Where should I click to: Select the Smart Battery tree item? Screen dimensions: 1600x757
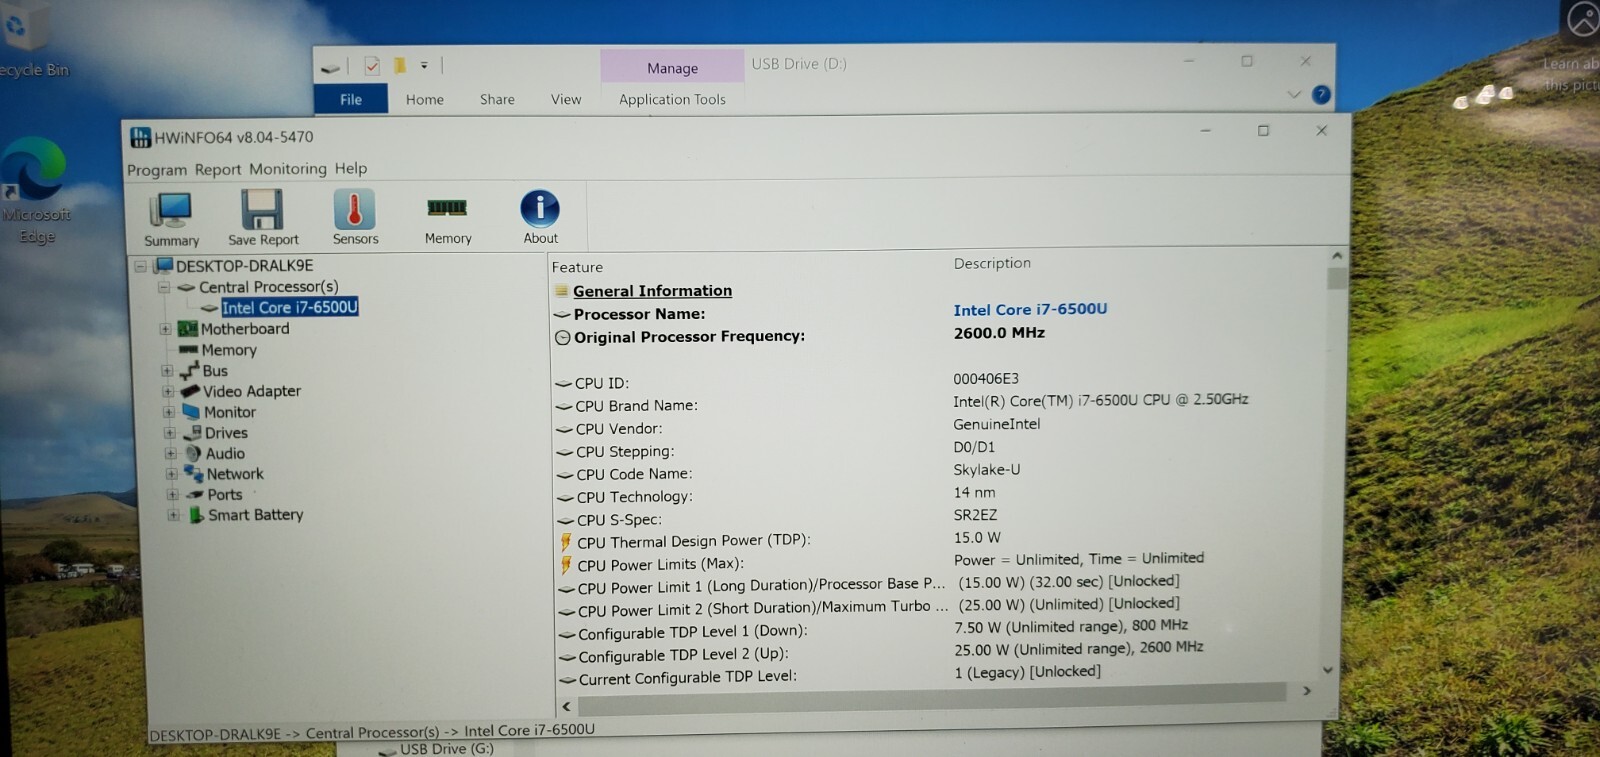tap(256, 515)
